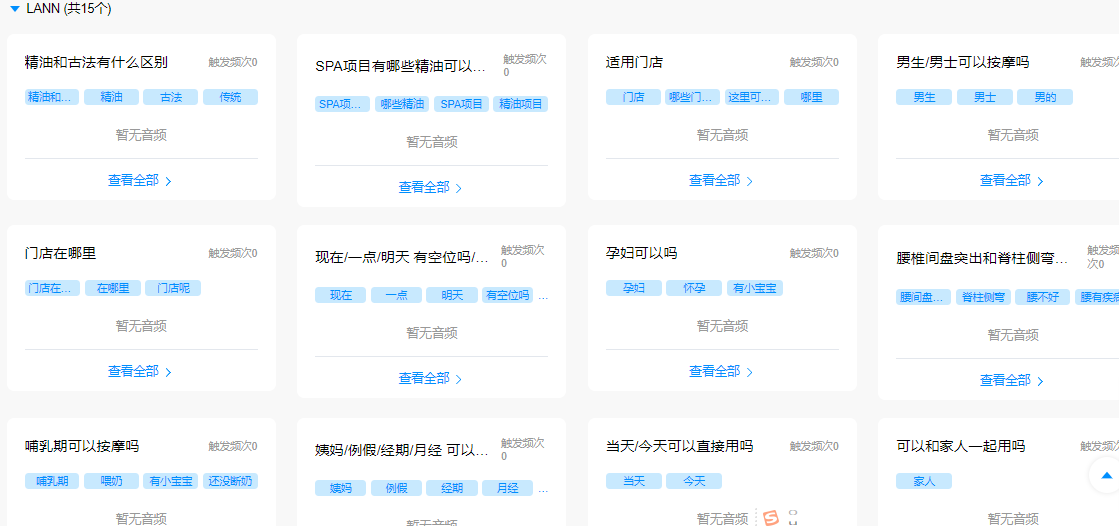This screenshot has height=526, width=1119.
Task: Click the 怀孕 keyword tag
Action: point(693,288)
